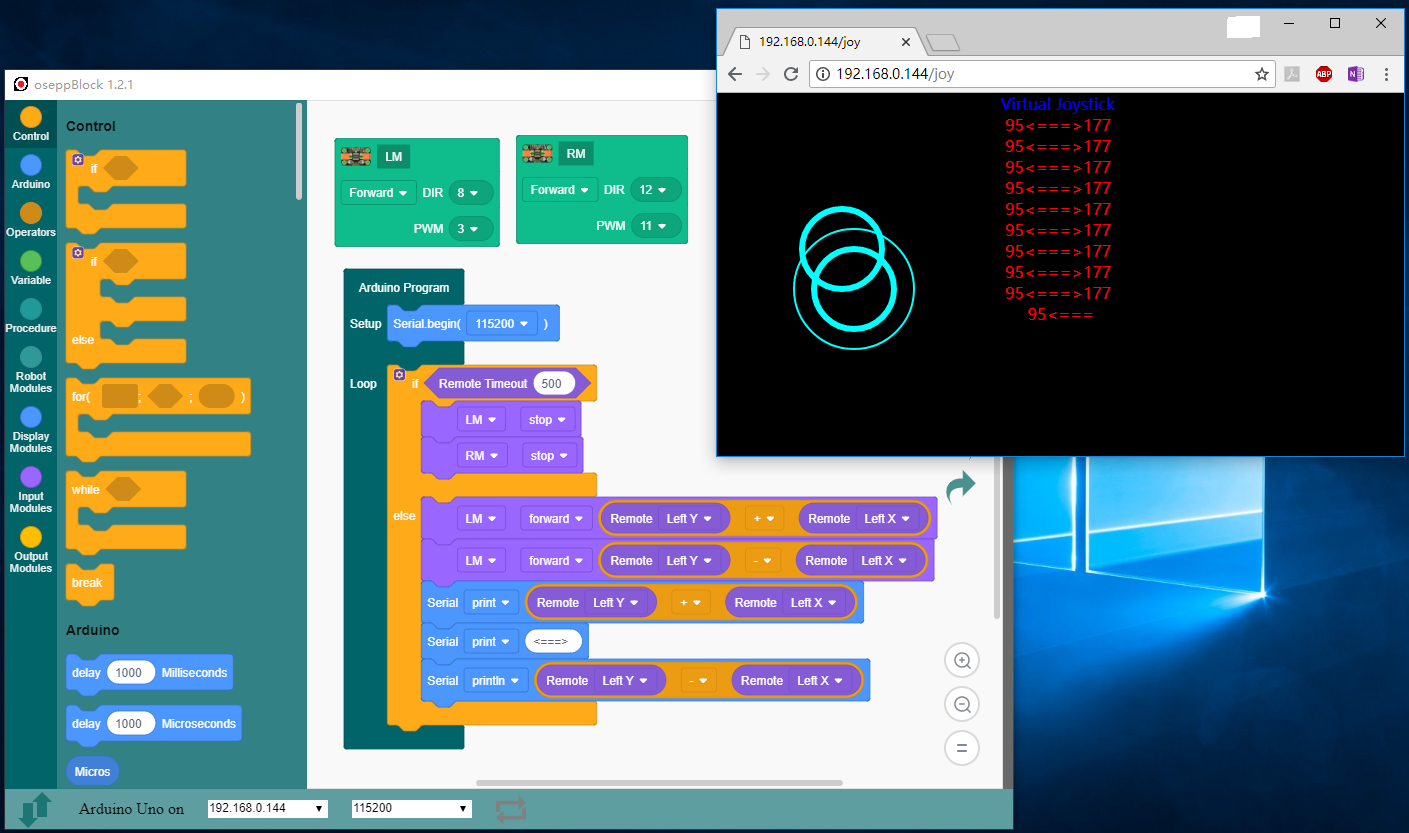Click the upload/download arrows icon
This screenshot has width=1409, height=833.
pos(35,808)
